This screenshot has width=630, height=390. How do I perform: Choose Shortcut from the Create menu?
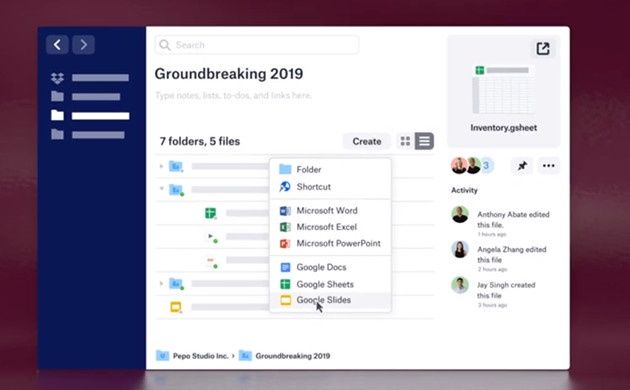pyautogui.click(x=330, y=187)
